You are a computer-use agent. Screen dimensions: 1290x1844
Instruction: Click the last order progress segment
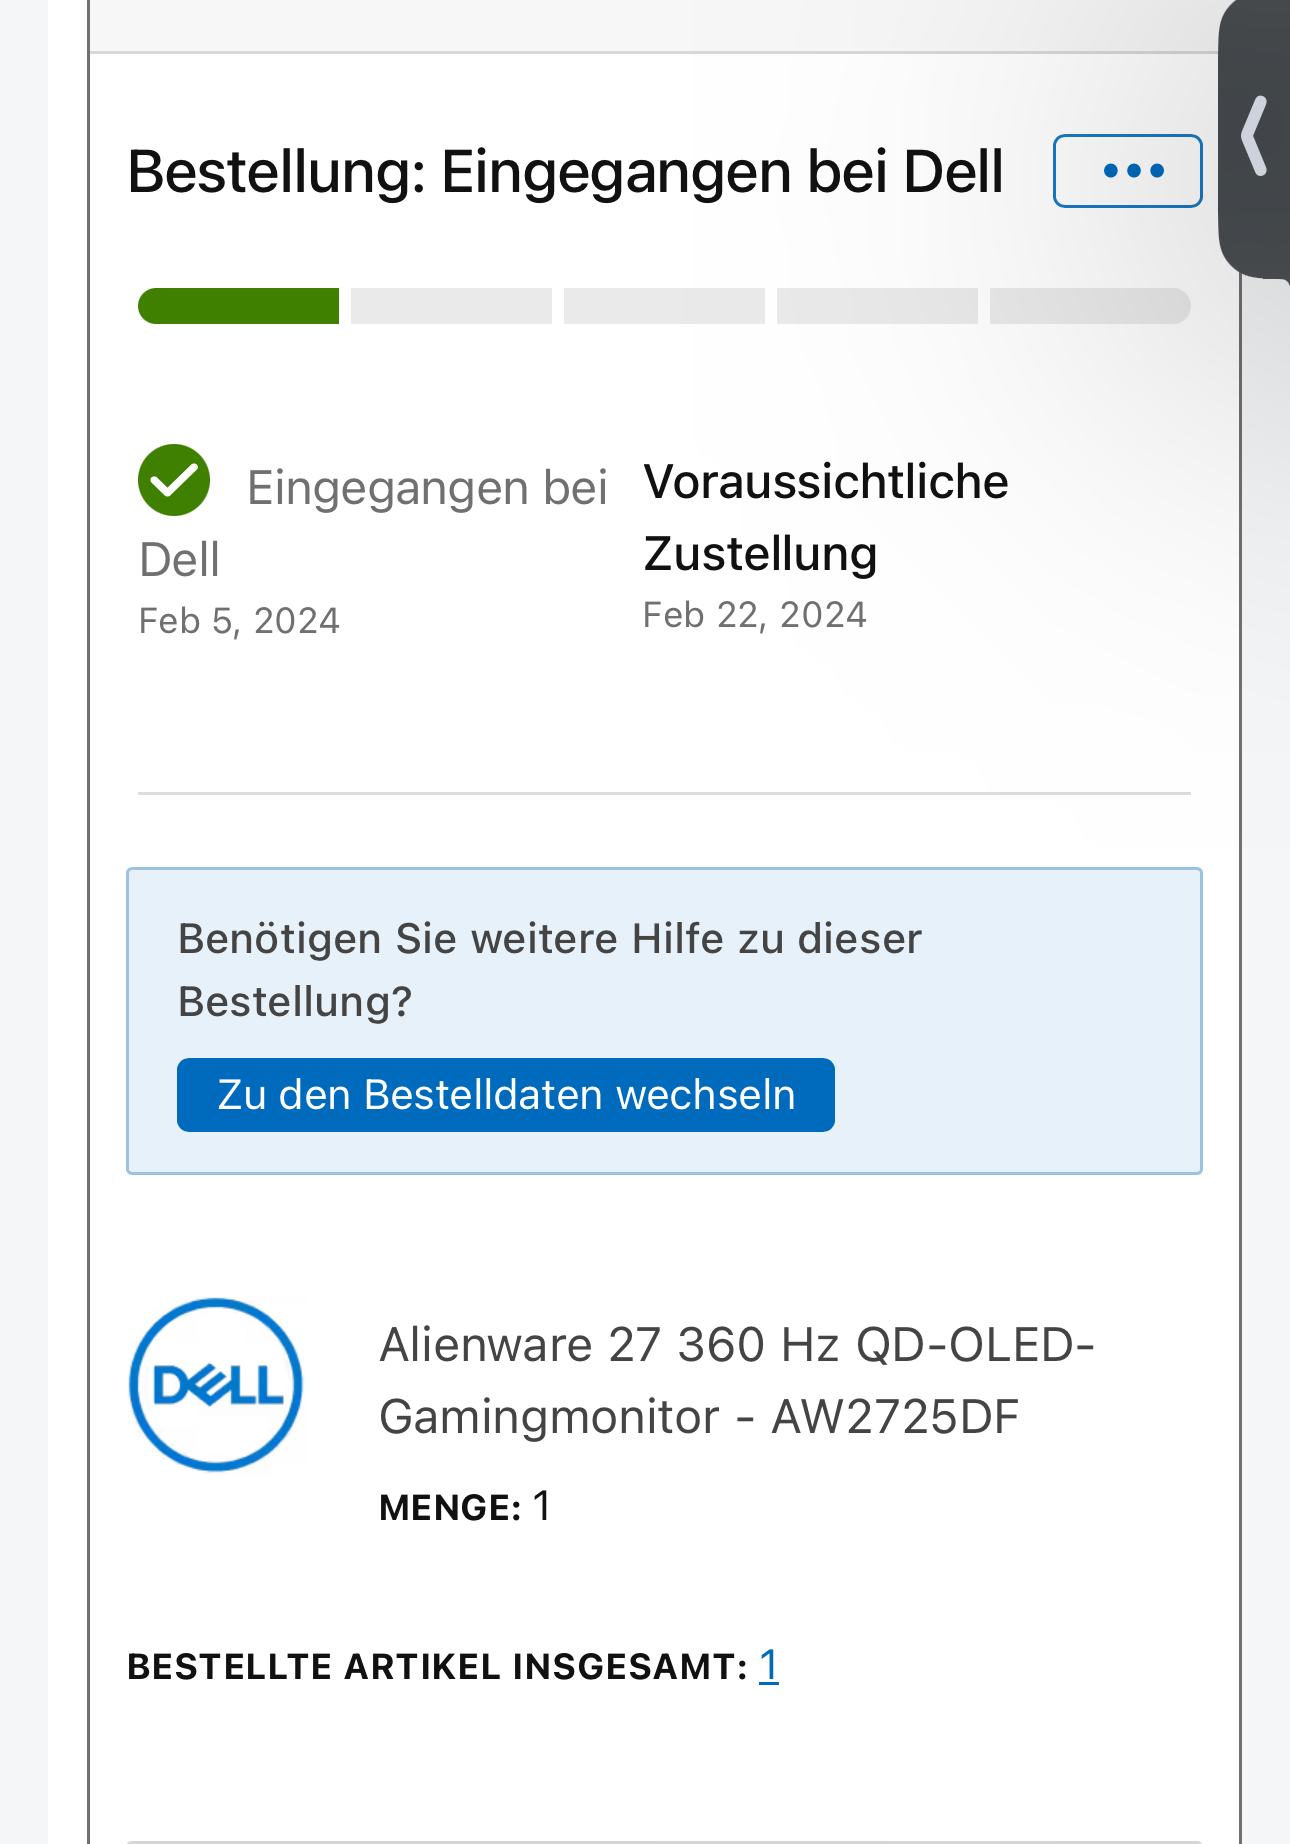click(1090, 306)
